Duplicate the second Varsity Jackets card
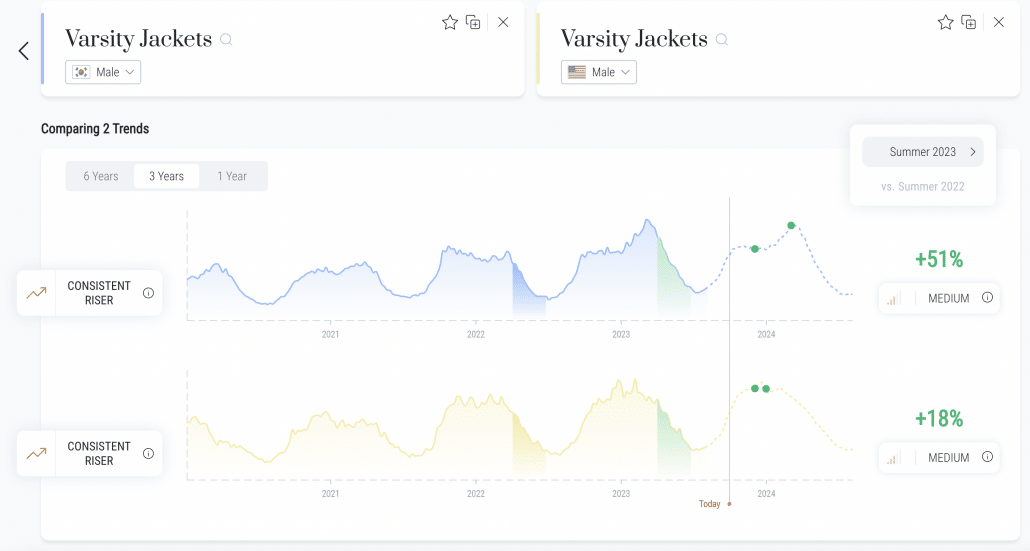The height and width of the screenshot is (551, 1030). point(968,22)
